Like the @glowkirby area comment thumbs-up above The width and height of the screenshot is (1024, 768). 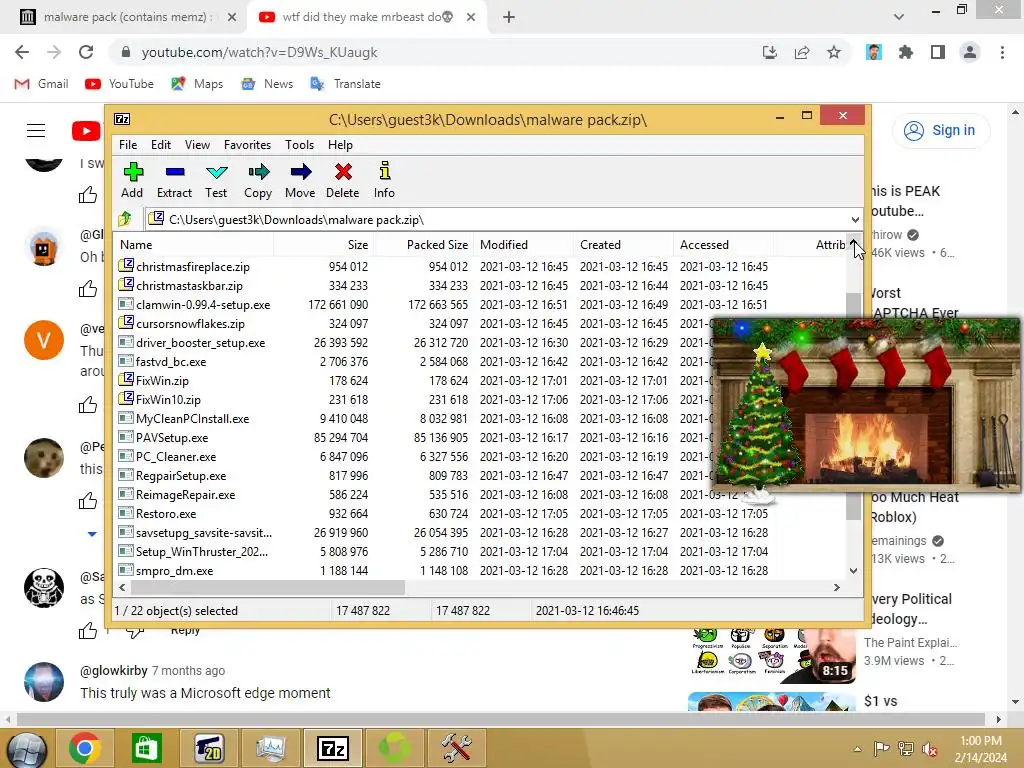tap(88, 630)
